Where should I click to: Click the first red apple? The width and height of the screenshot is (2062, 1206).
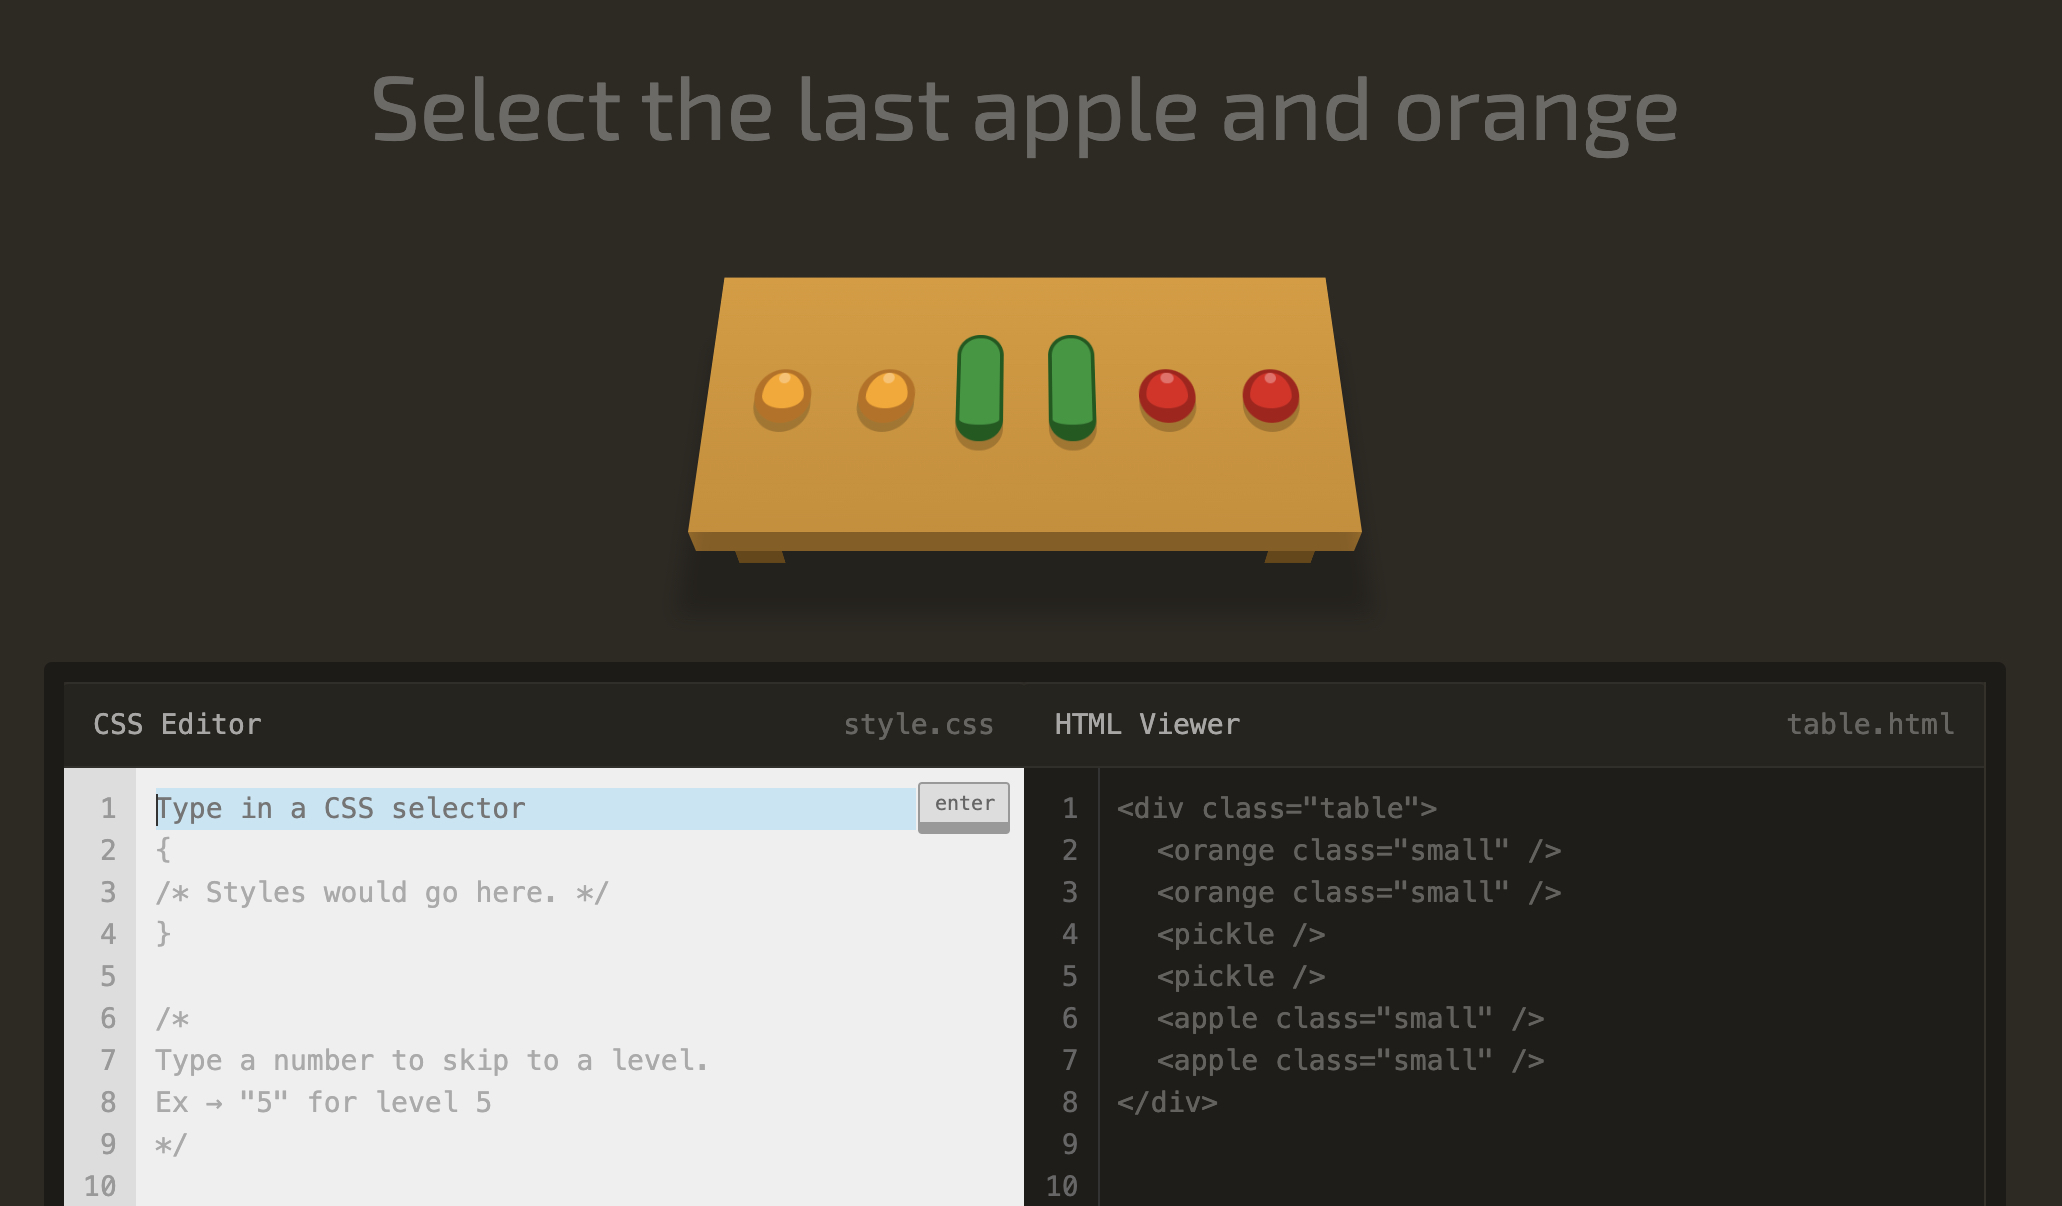(1167, 396)
